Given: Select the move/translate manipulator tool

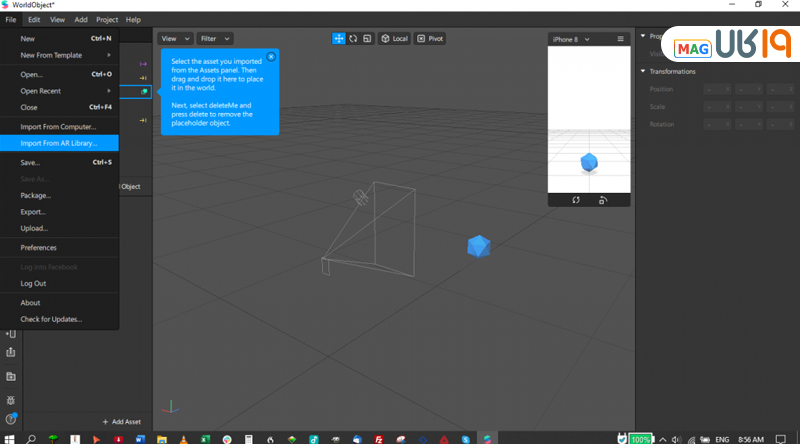Looking at the screenshot, I should click(339, 38).
